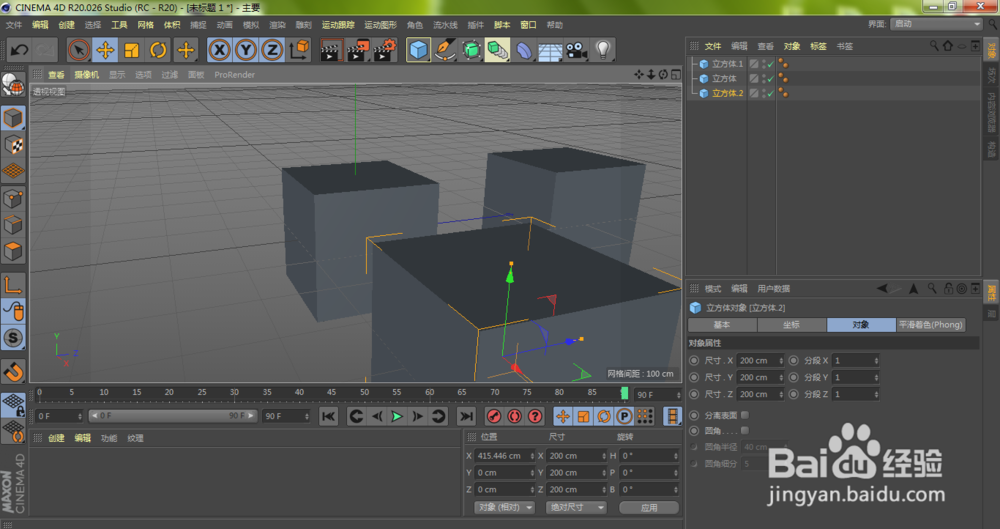This screenshot has height=529, width=1000.
Task: Switch to Polygons mode
Action: pyautogui.click(x=13, y=251)
